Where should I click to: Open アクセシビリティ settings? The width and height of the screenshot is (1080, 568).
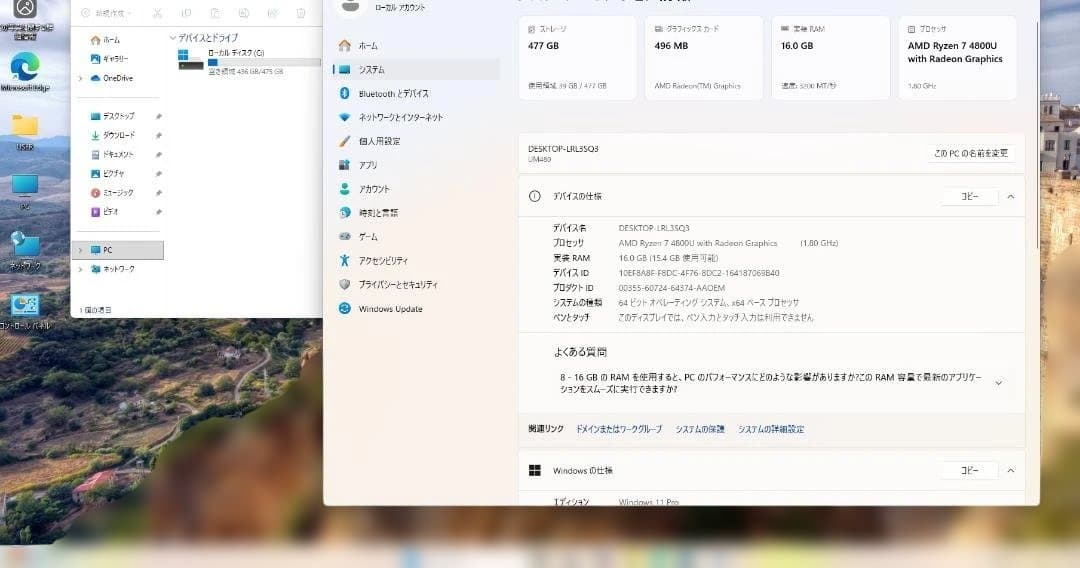click(x=416, y=261)
